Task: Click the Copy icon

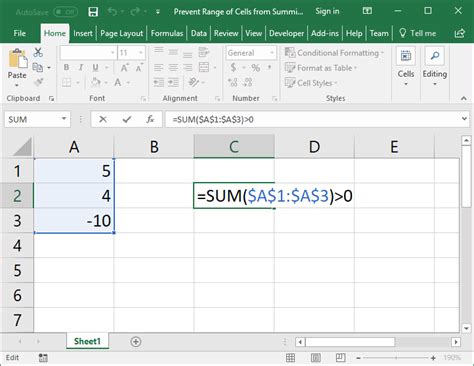Action: 38,67
